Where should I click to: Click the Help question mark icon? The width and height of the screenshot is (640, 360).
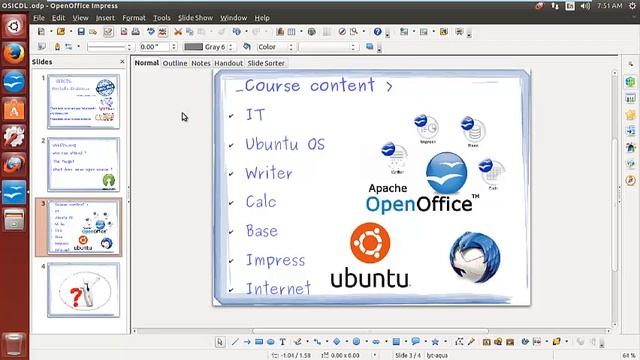pos(378,31)
